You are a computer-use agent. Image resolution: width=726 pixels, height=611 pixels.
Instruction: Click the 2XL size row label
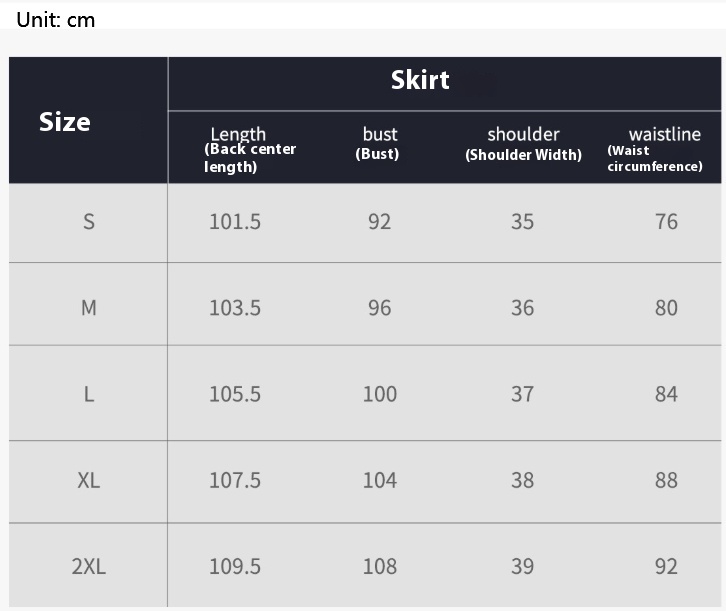coord(89,567)
